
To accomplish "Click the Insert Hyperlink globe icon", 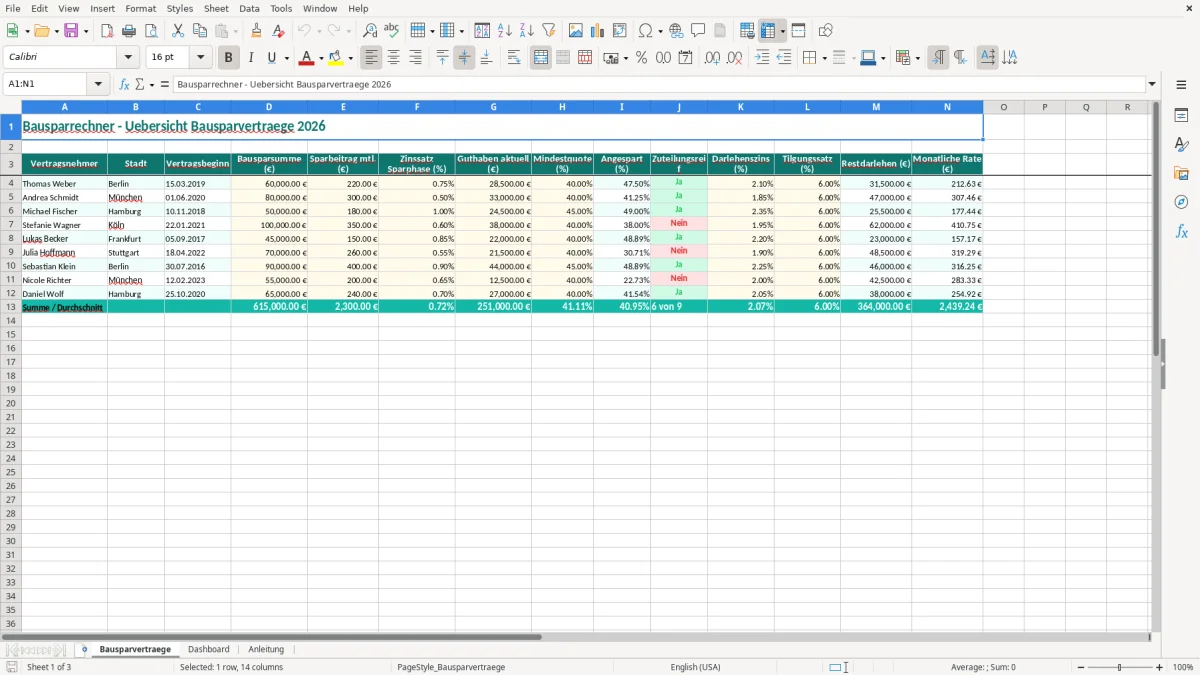I will point(676,31).
